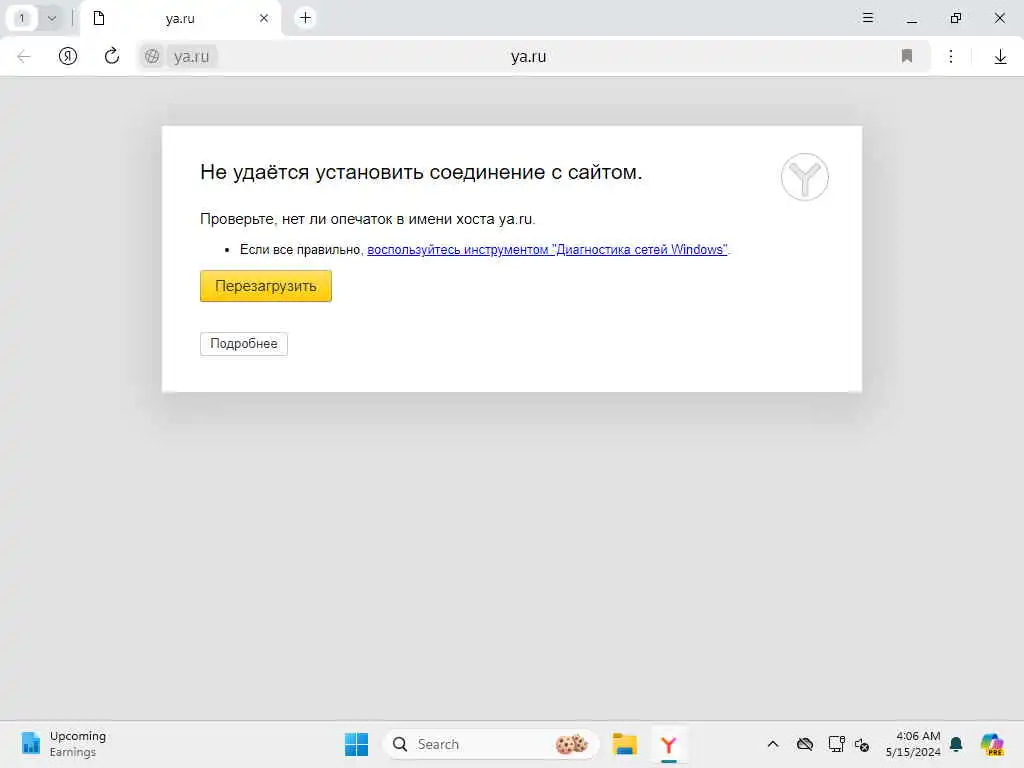1024x768 pixels.
Task: Open the Windows Start menu
Action: [356, 744]
